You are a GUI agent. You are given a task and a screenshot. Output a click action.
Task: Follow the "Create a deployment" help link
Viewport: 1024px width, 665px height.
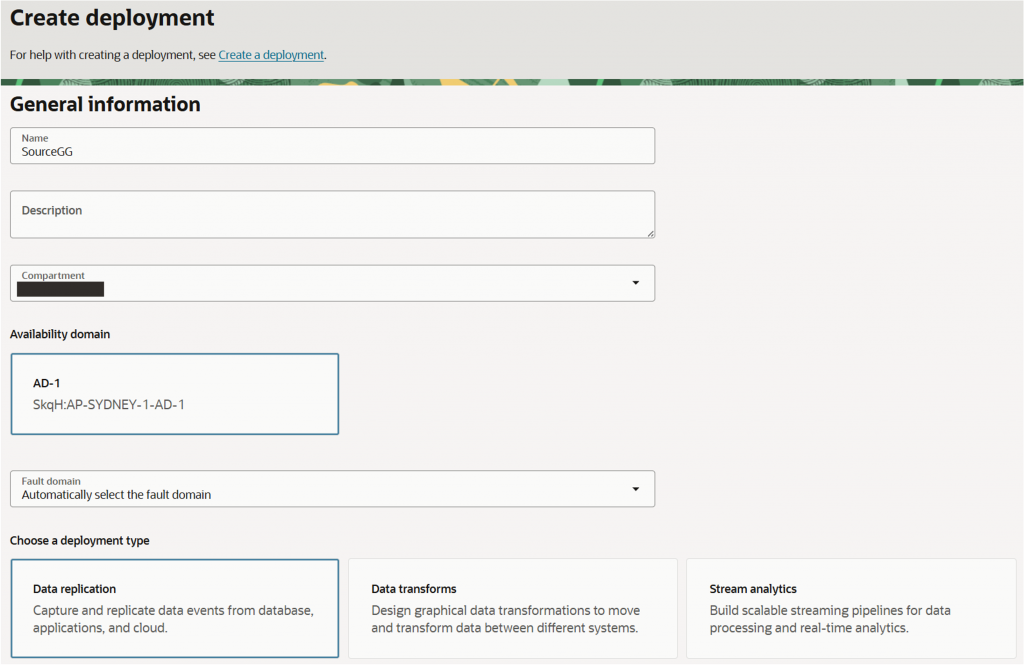(x=270, y=55)
